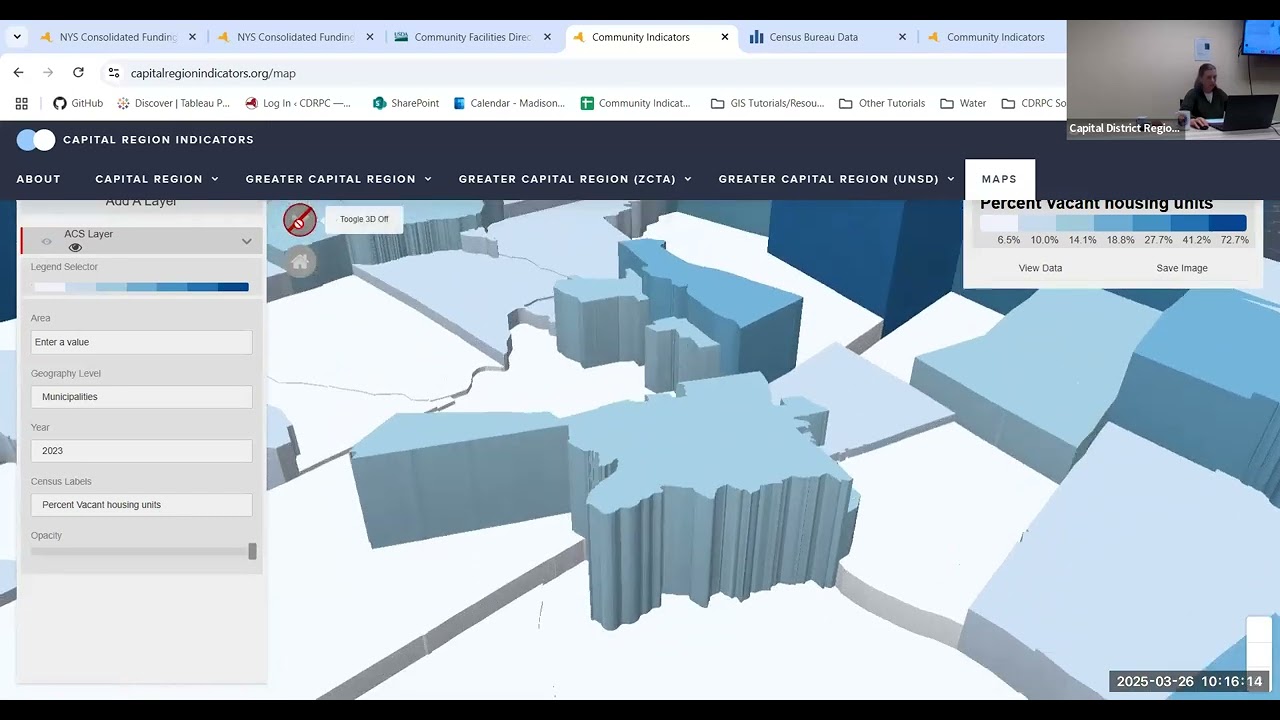Open the Year 2023 dropdown
1280x720 pixels.
(x=141, y=451)
